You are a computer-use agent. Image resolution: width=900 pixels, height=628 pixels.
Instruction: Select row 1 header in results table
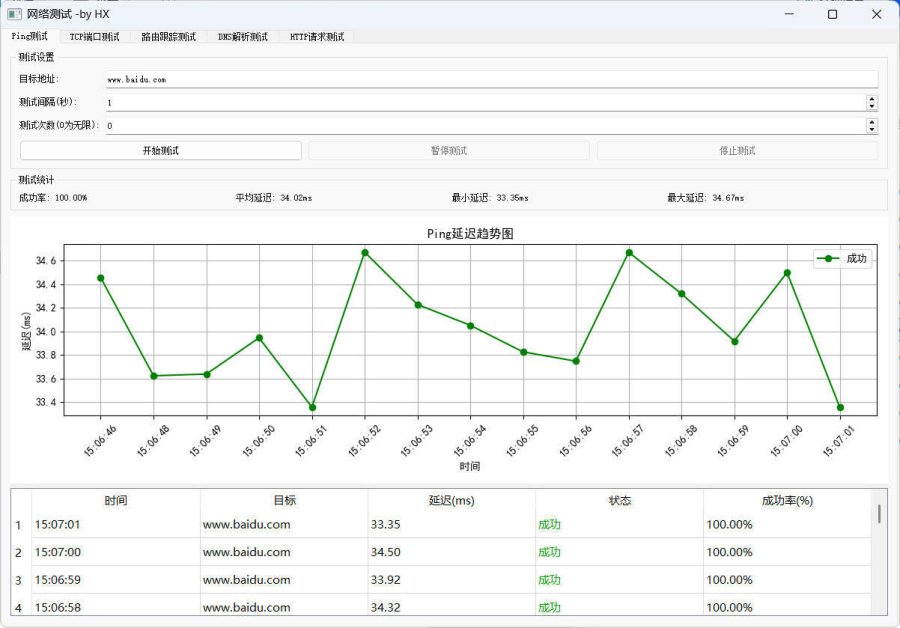click(x=19, y=524)
